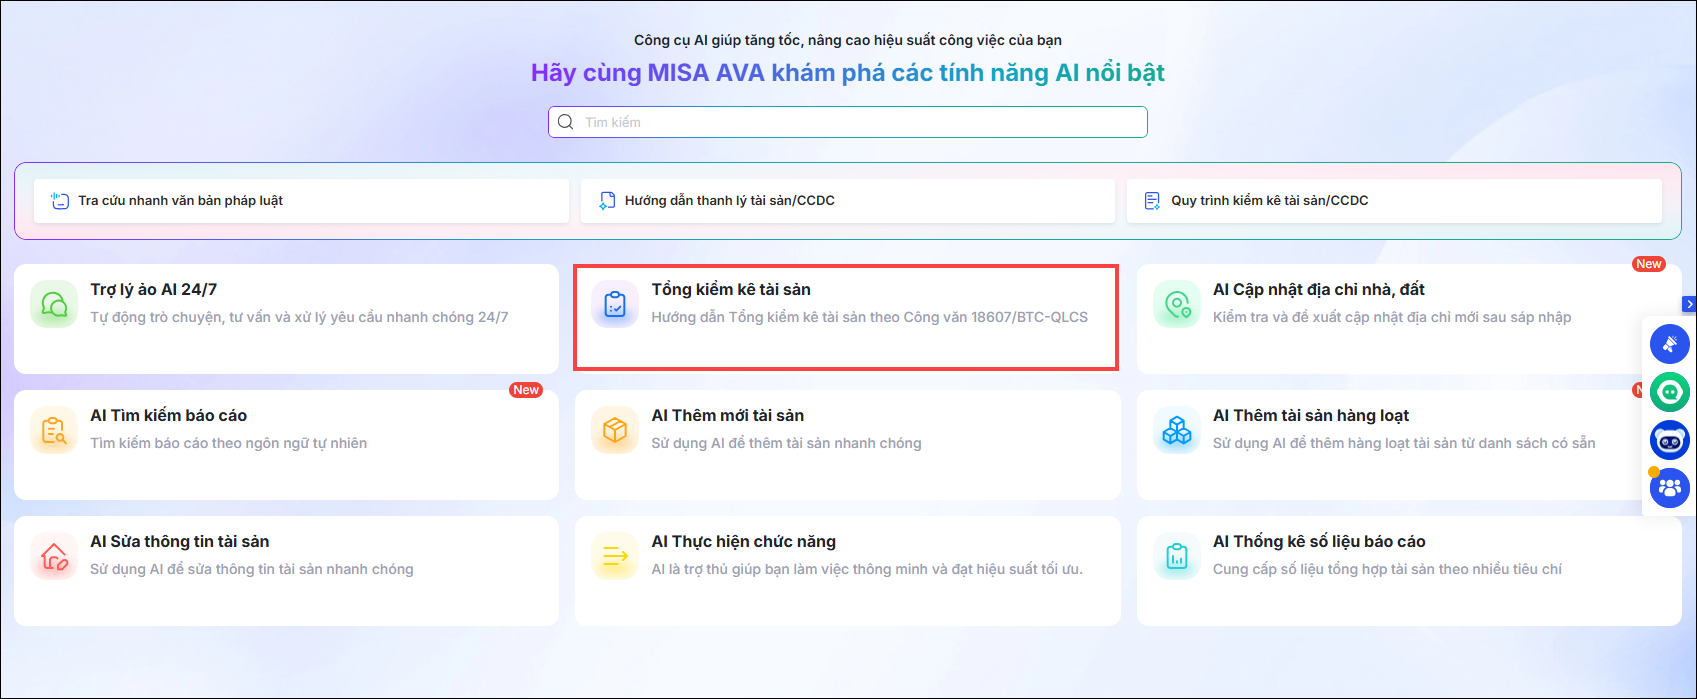The image size is (1697, 699).
Task: Click the AI Thêm mới tài sản box icon
Action: 615,430
